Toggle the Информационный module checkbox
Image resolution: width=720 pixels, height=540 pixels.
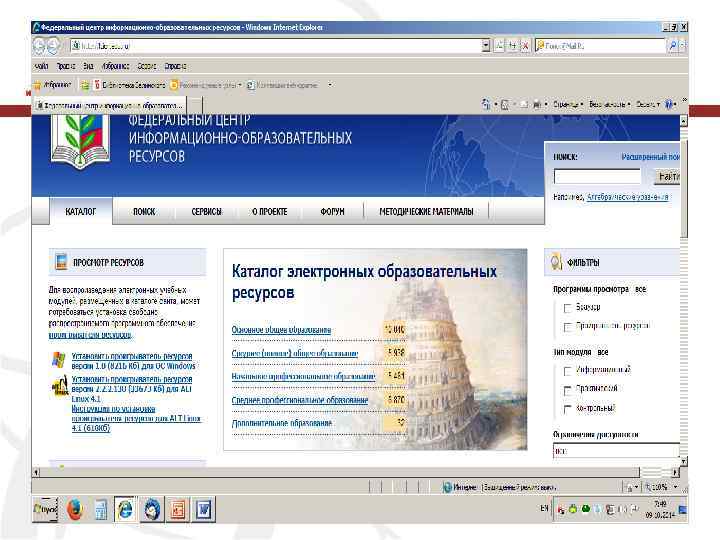[x=568, y=371]
